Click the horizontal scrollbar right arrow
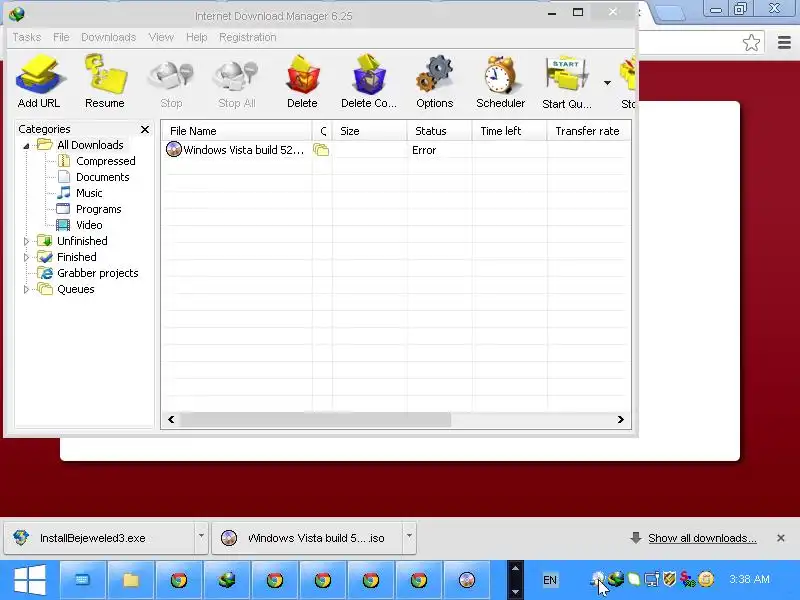The image size is (800, 600). [620, 419]
